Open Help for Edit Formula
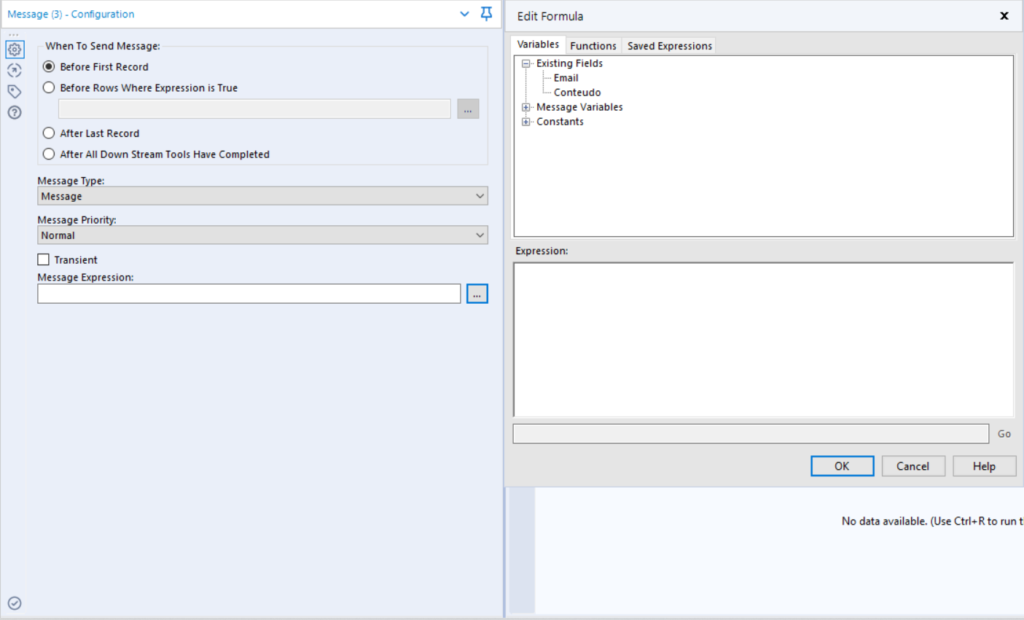This screenshot has width=1024, height=620. tap(984, 466)
